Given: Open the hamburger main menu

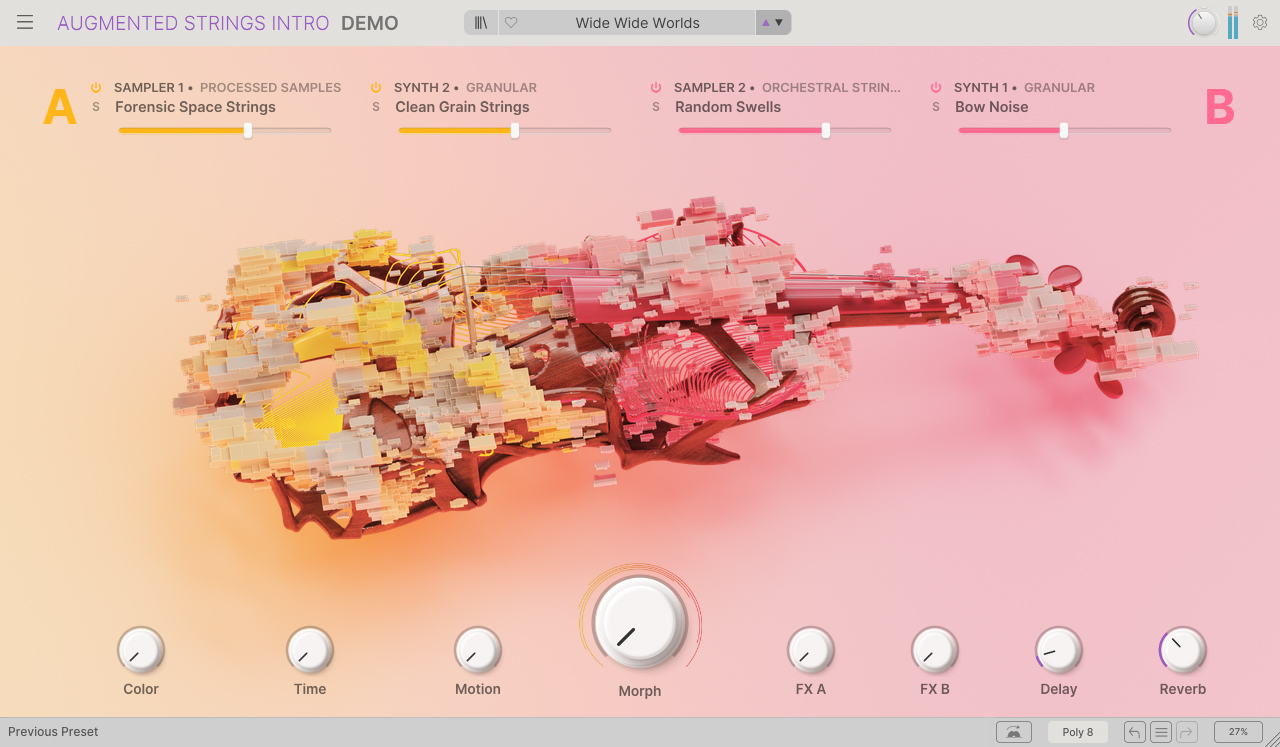Looking at the screenshot, I should [x=25, y=23].
